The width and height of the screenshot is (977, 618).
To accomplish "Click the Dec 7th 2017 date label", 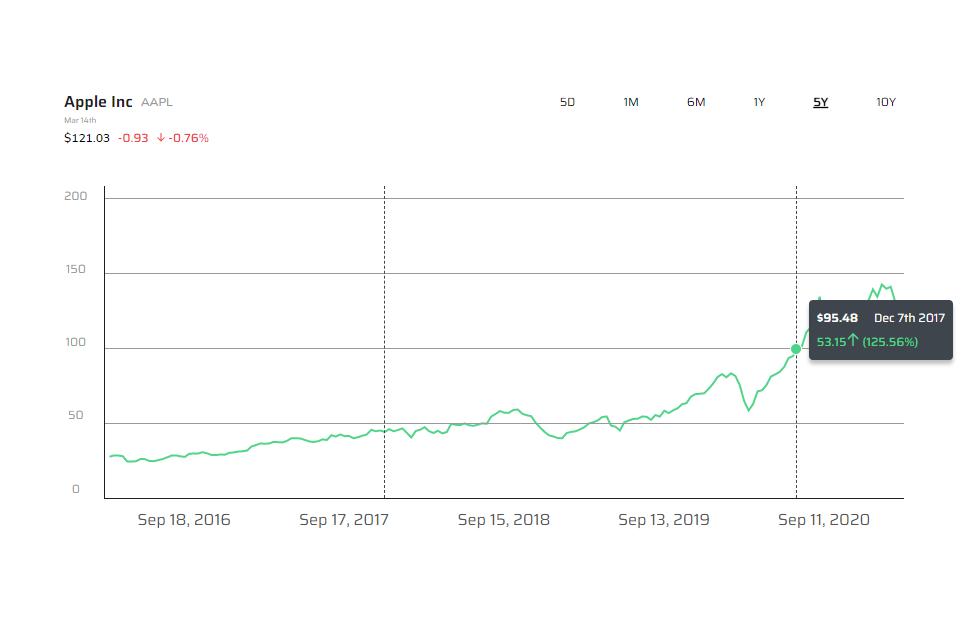I will (x=909, y=317).
